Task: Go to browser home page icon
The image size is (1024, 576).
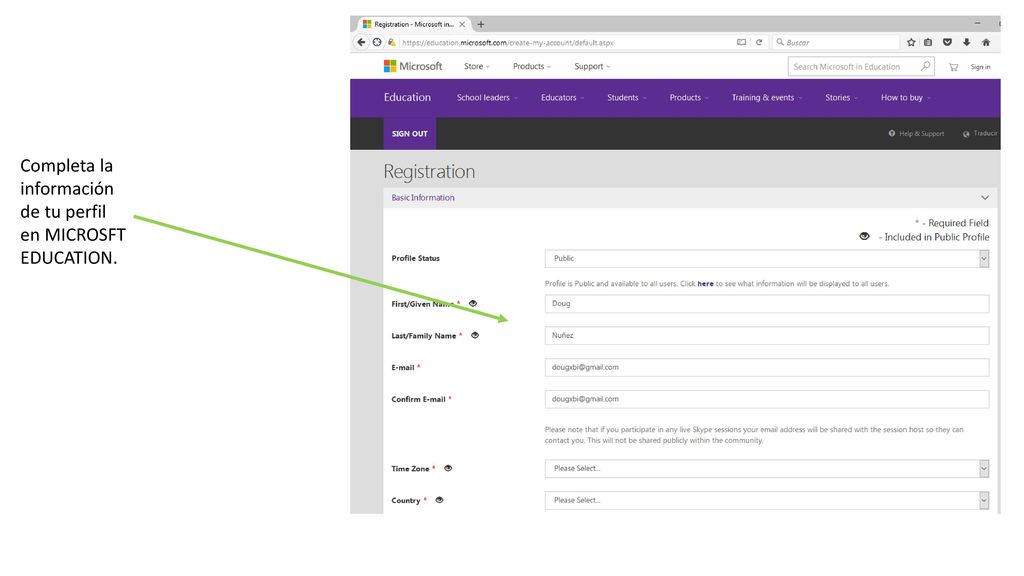Action: 986,42
